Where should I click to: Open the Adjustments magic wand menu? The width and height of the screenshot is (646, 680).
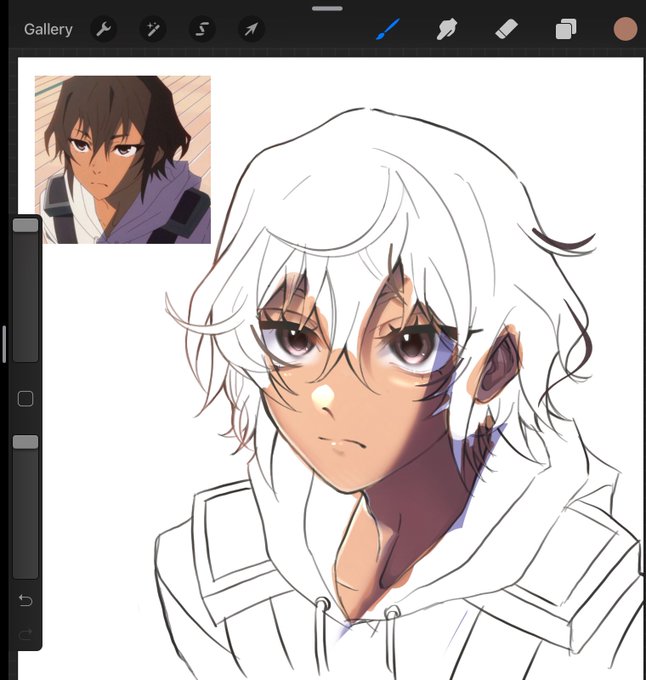153,29
